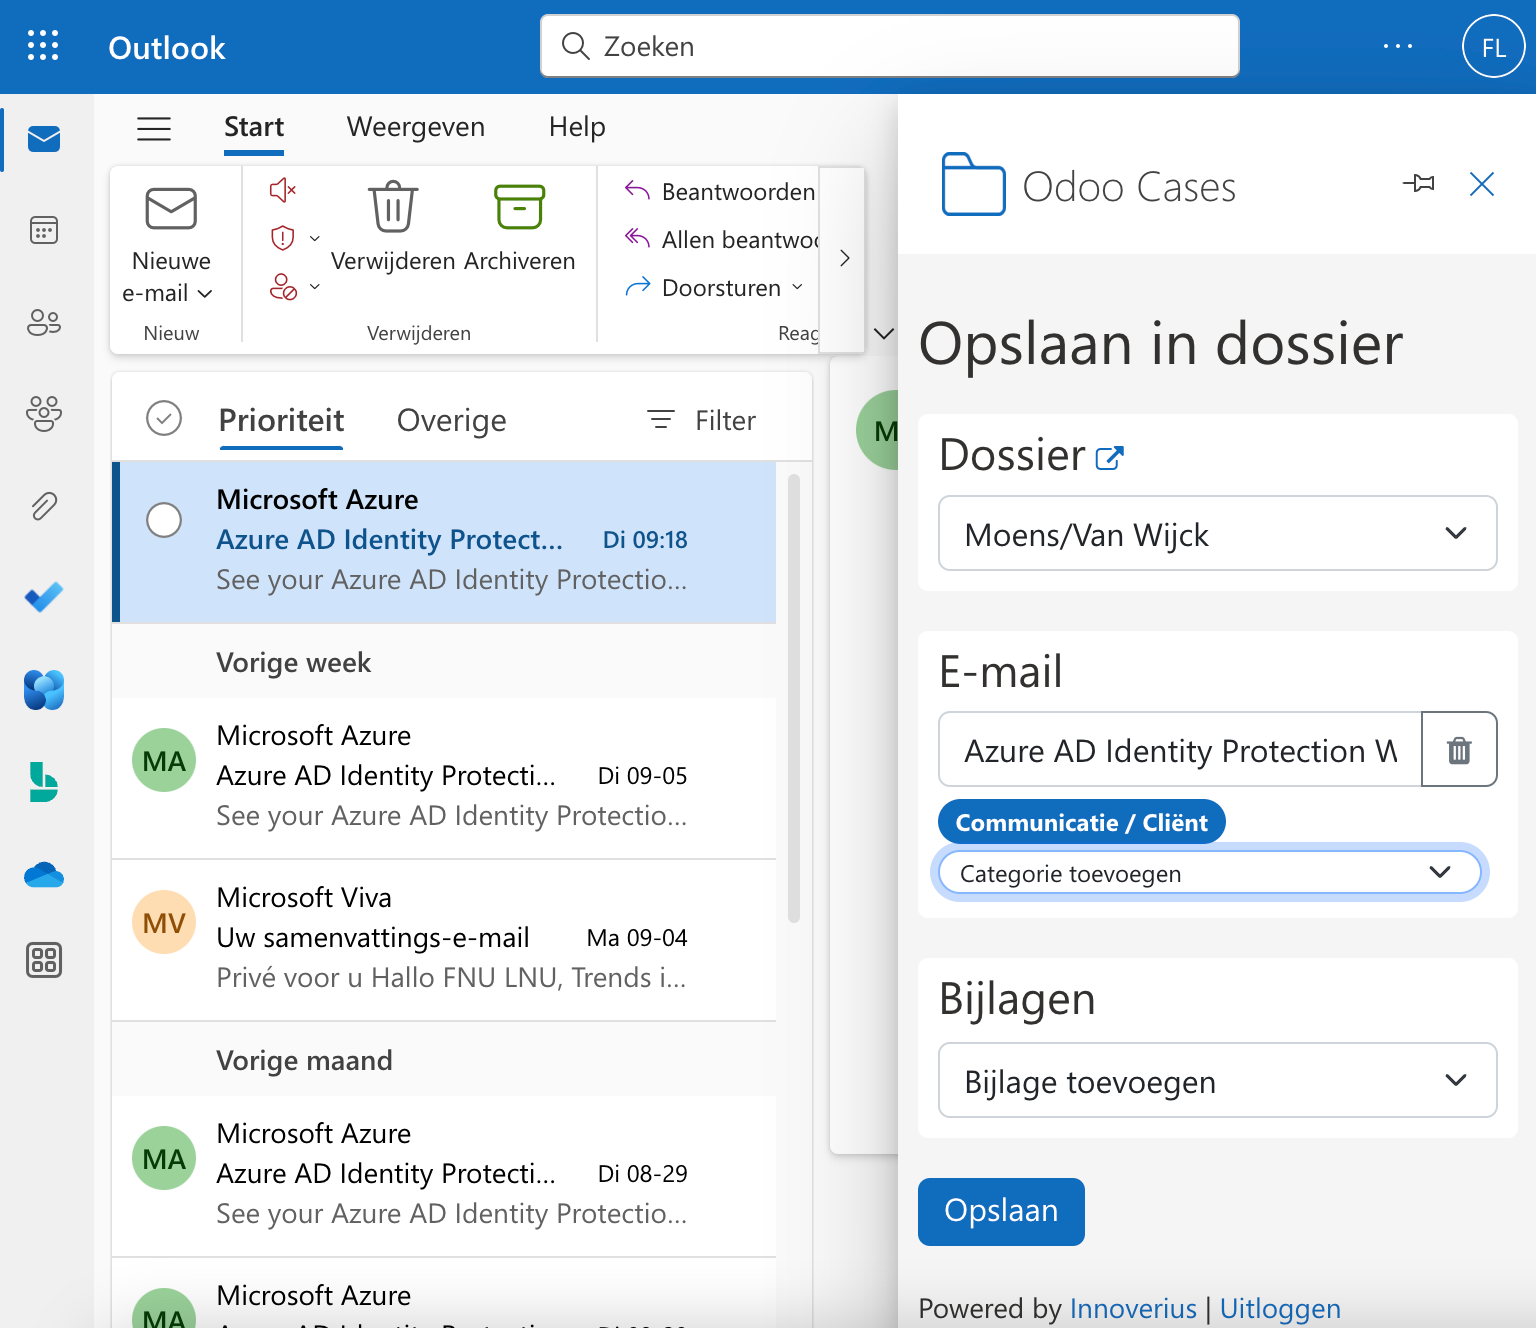Switch to the Start ribbon tab
The image size is (1536, 1328).
[x=254, y=127]
